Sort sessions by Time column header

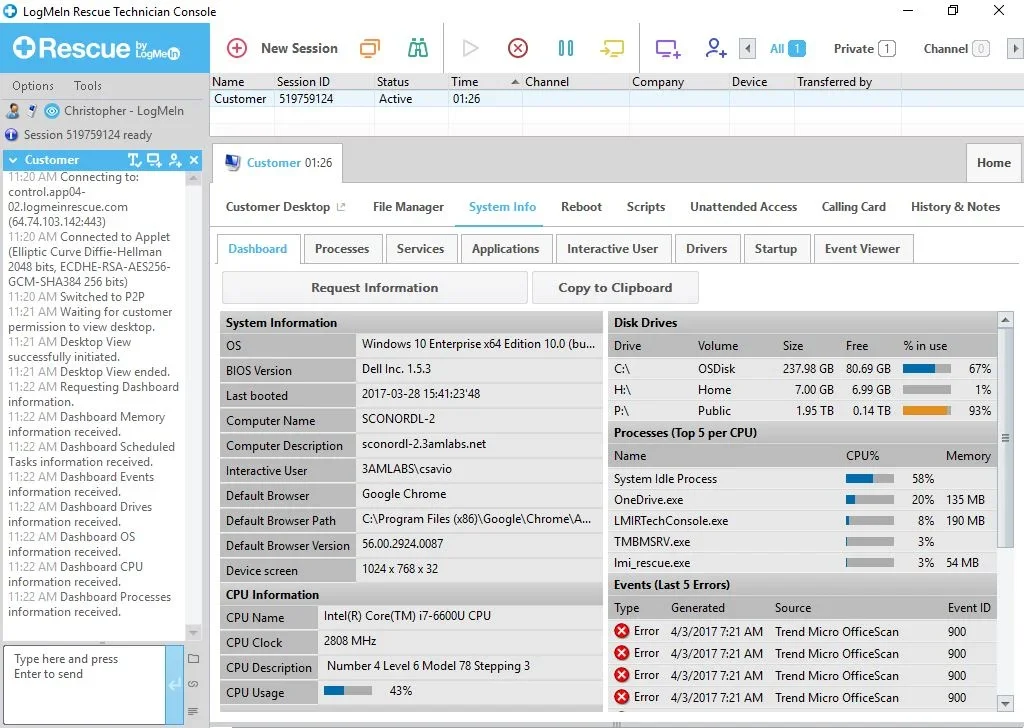(464, 82)
